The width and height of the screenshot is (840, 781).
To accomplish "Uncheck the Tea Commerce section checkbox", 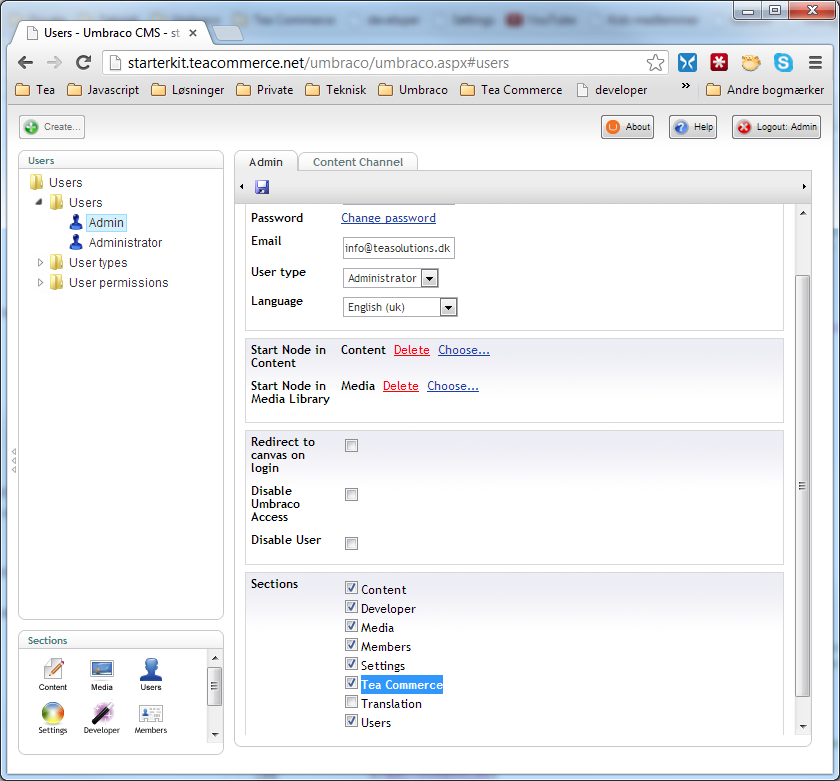I will click(x=351, y=683).
